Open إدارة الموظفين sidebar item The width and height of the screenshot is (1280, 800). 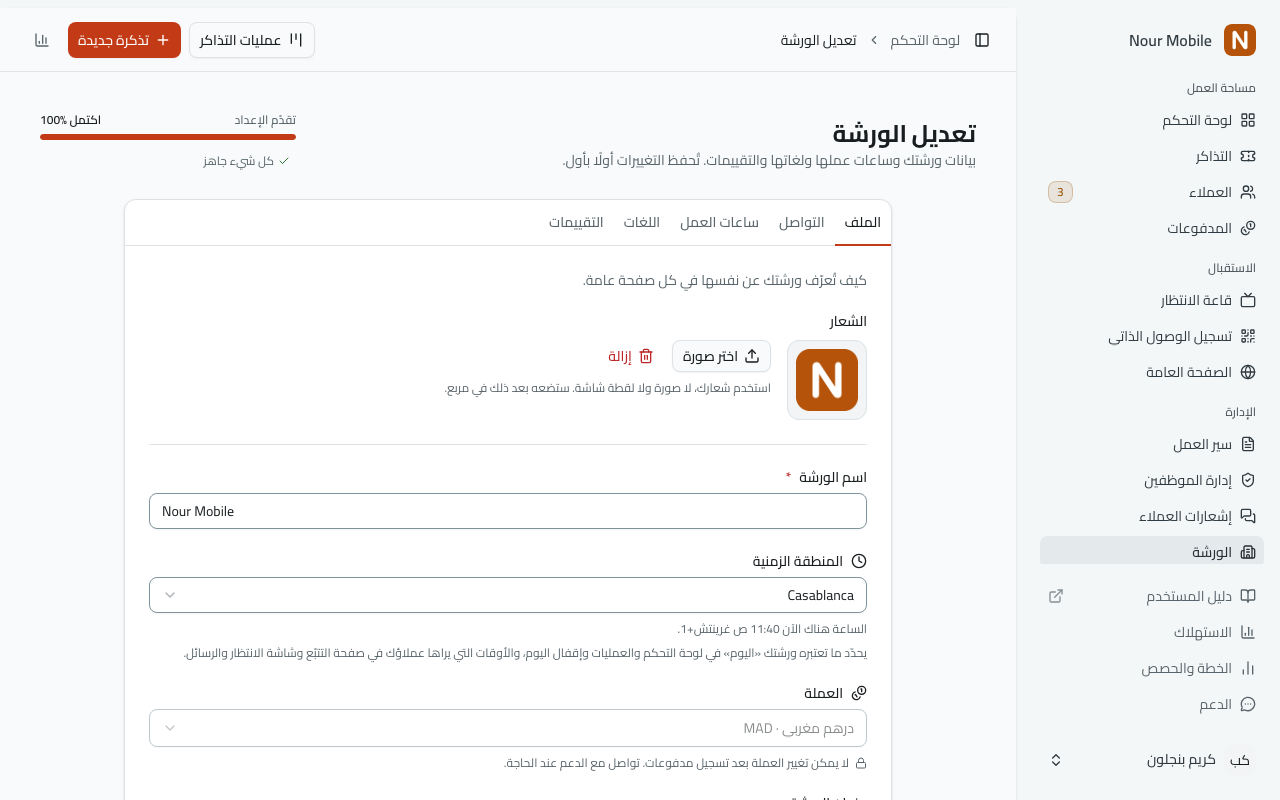tap(1152, 480)
